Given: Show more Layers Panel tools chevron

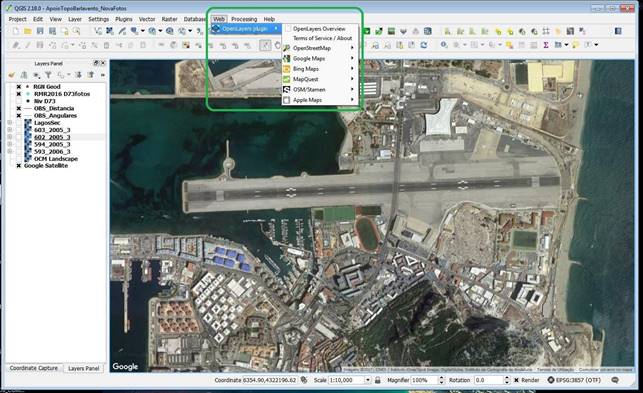Looking at the screenshot, I should click(x=103, y=75).
